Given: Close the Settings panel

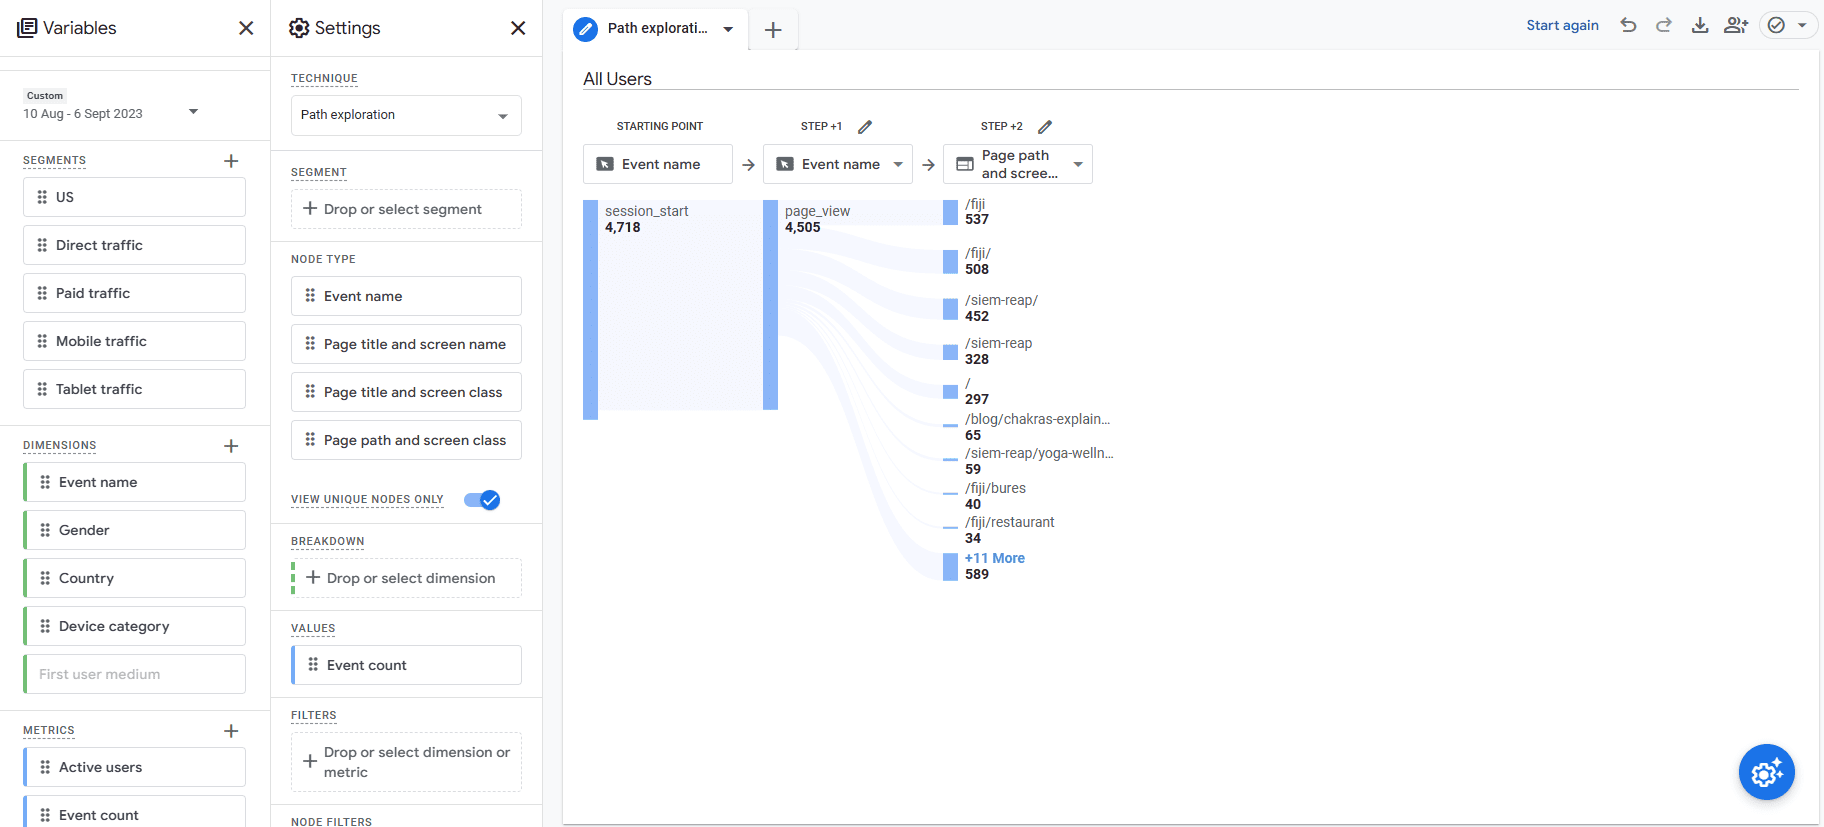Looking at the screenshot, I should click(518, 28).
